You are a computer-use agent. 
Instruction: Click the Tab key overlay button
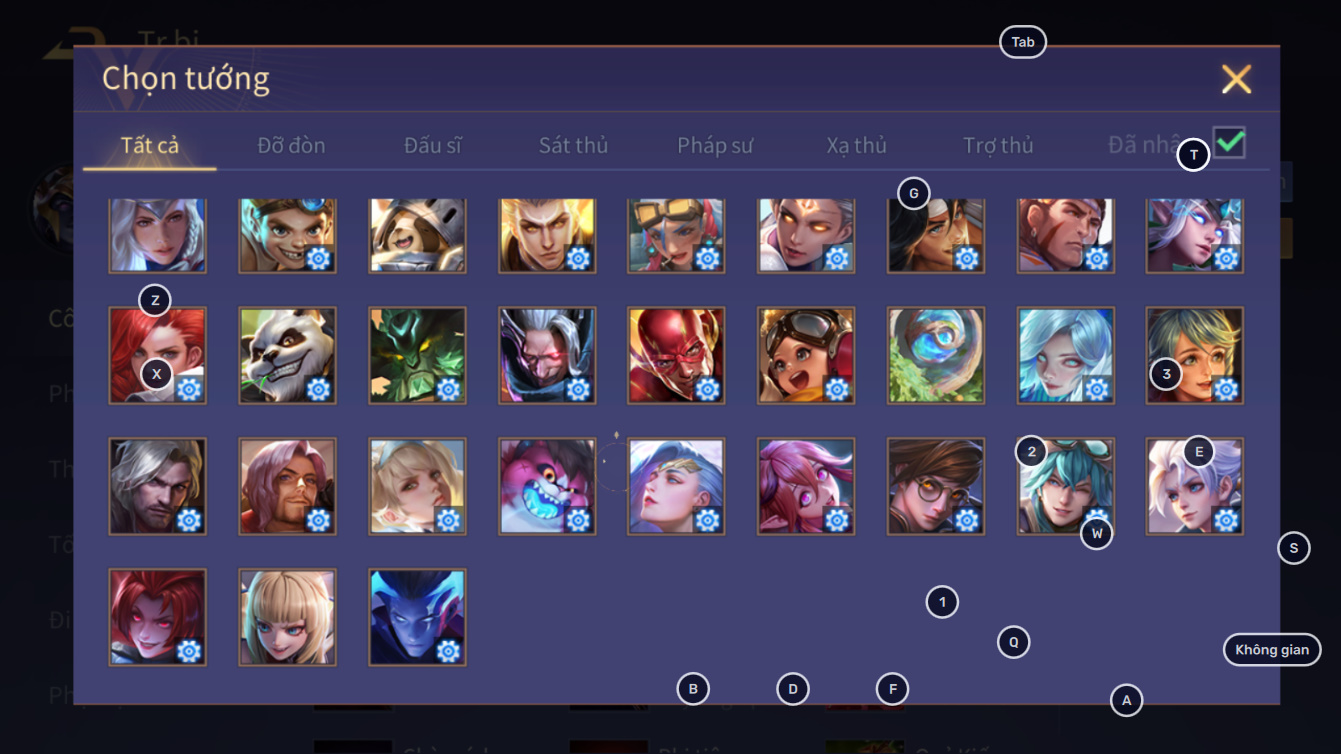(1023, 42)
